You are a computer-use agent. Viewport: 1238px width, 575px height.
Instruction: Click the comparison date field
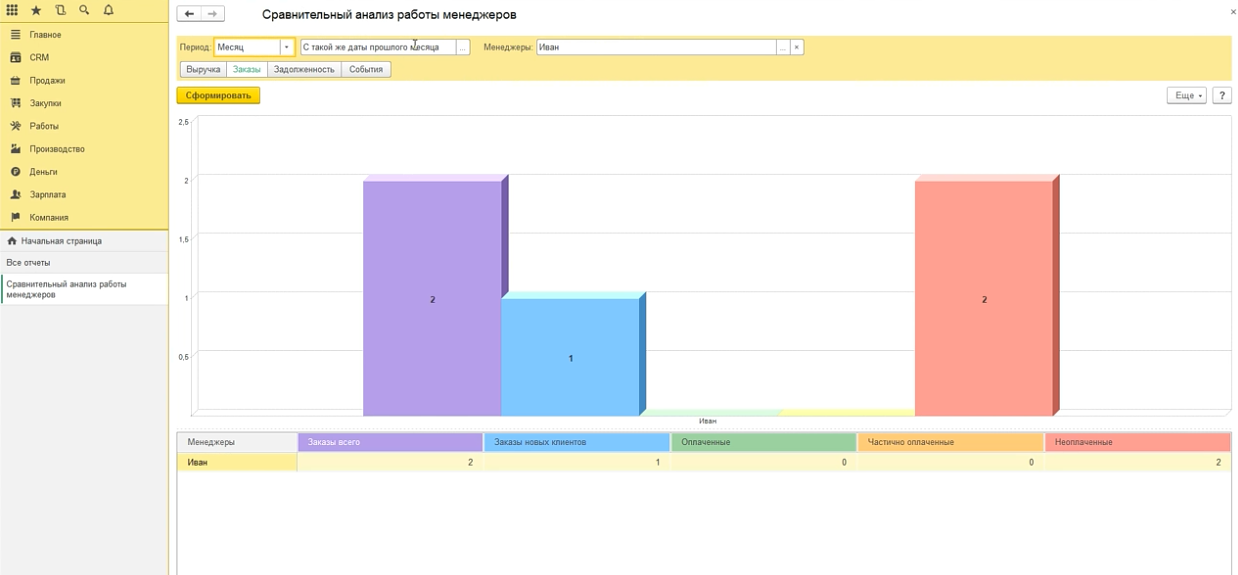pos(378,47)
